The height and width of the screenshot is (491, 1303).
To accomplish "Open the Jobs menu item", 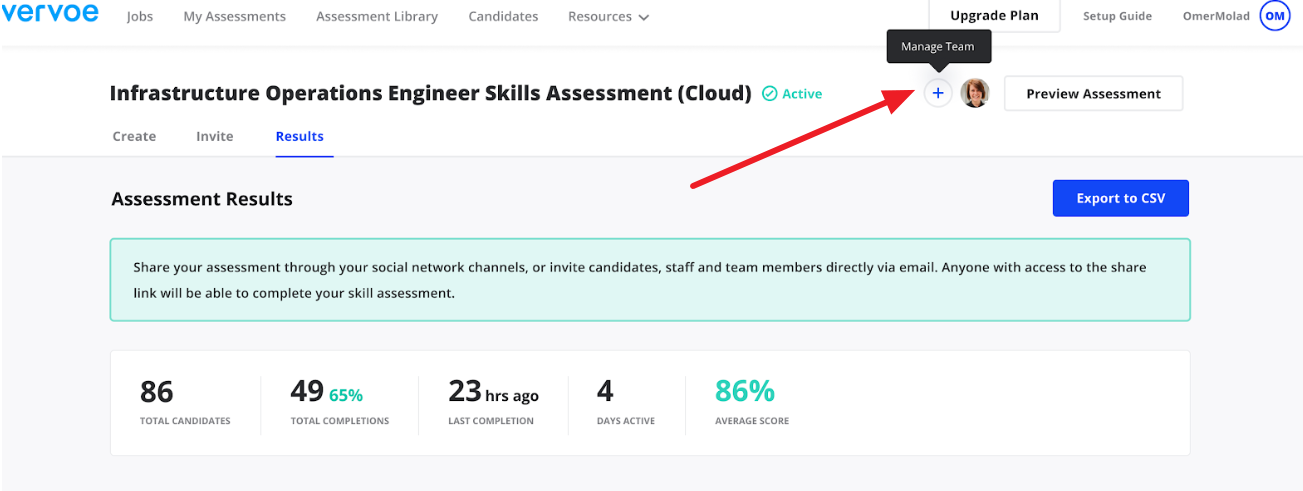I will click(140, 17).
